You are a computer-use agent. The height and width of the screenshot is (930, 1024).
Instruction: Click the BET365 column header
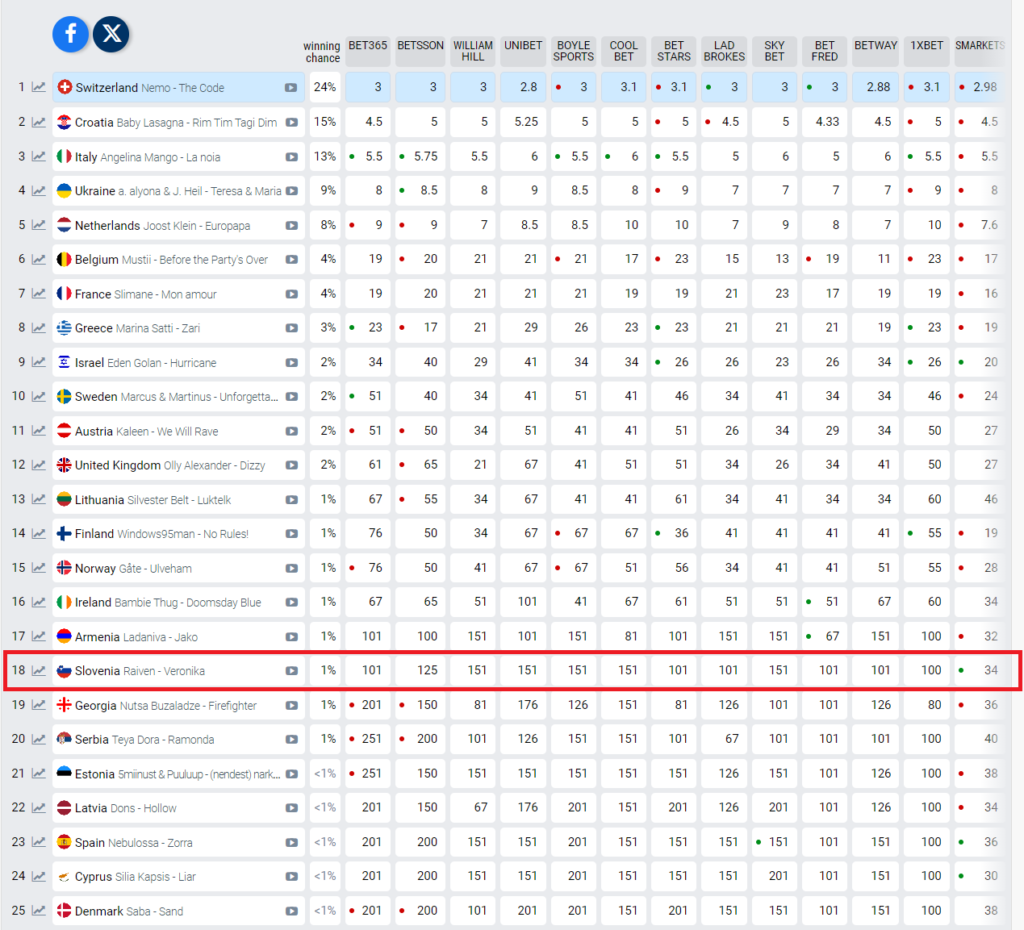[x=367, y=46]
